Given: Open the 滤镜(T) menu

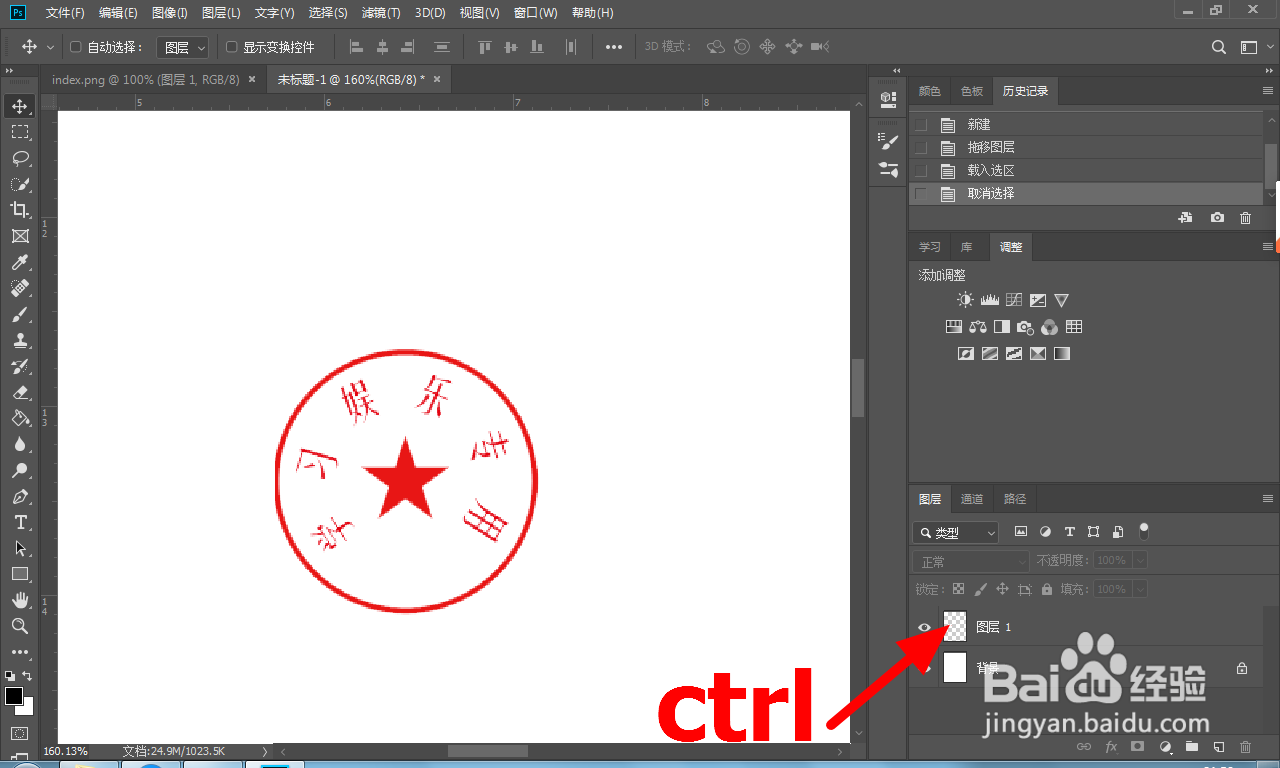Looking at the screenshot, I should click(381, 13).
